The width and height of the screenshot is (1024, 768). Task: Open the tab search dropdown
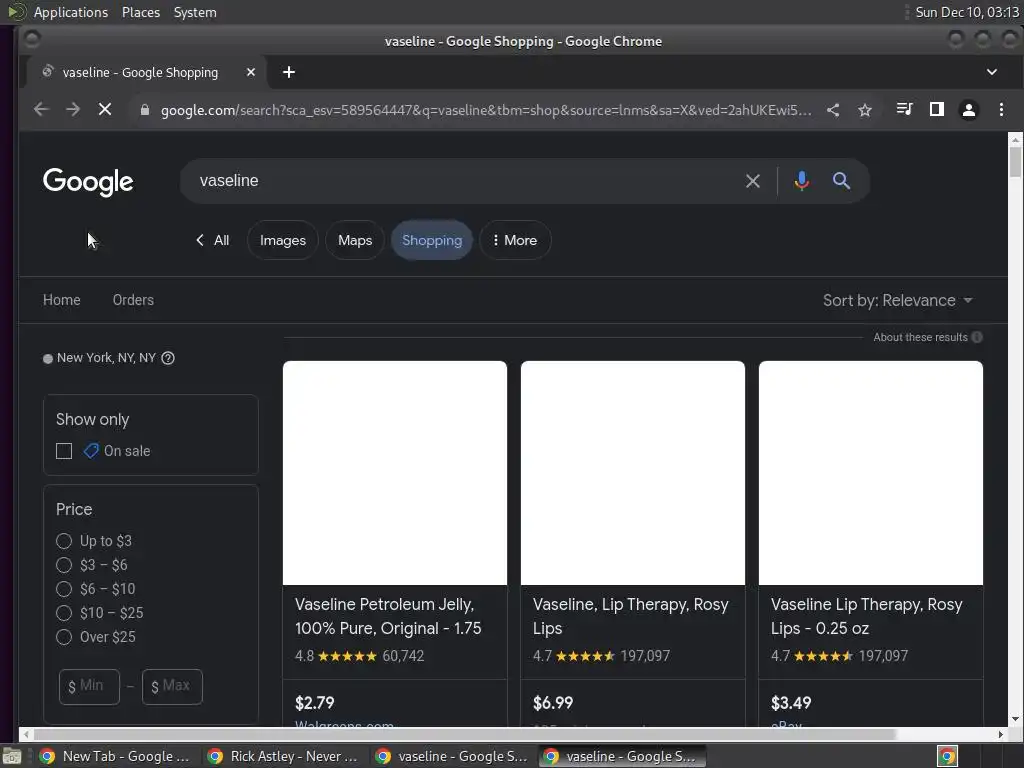coord(991,72)
